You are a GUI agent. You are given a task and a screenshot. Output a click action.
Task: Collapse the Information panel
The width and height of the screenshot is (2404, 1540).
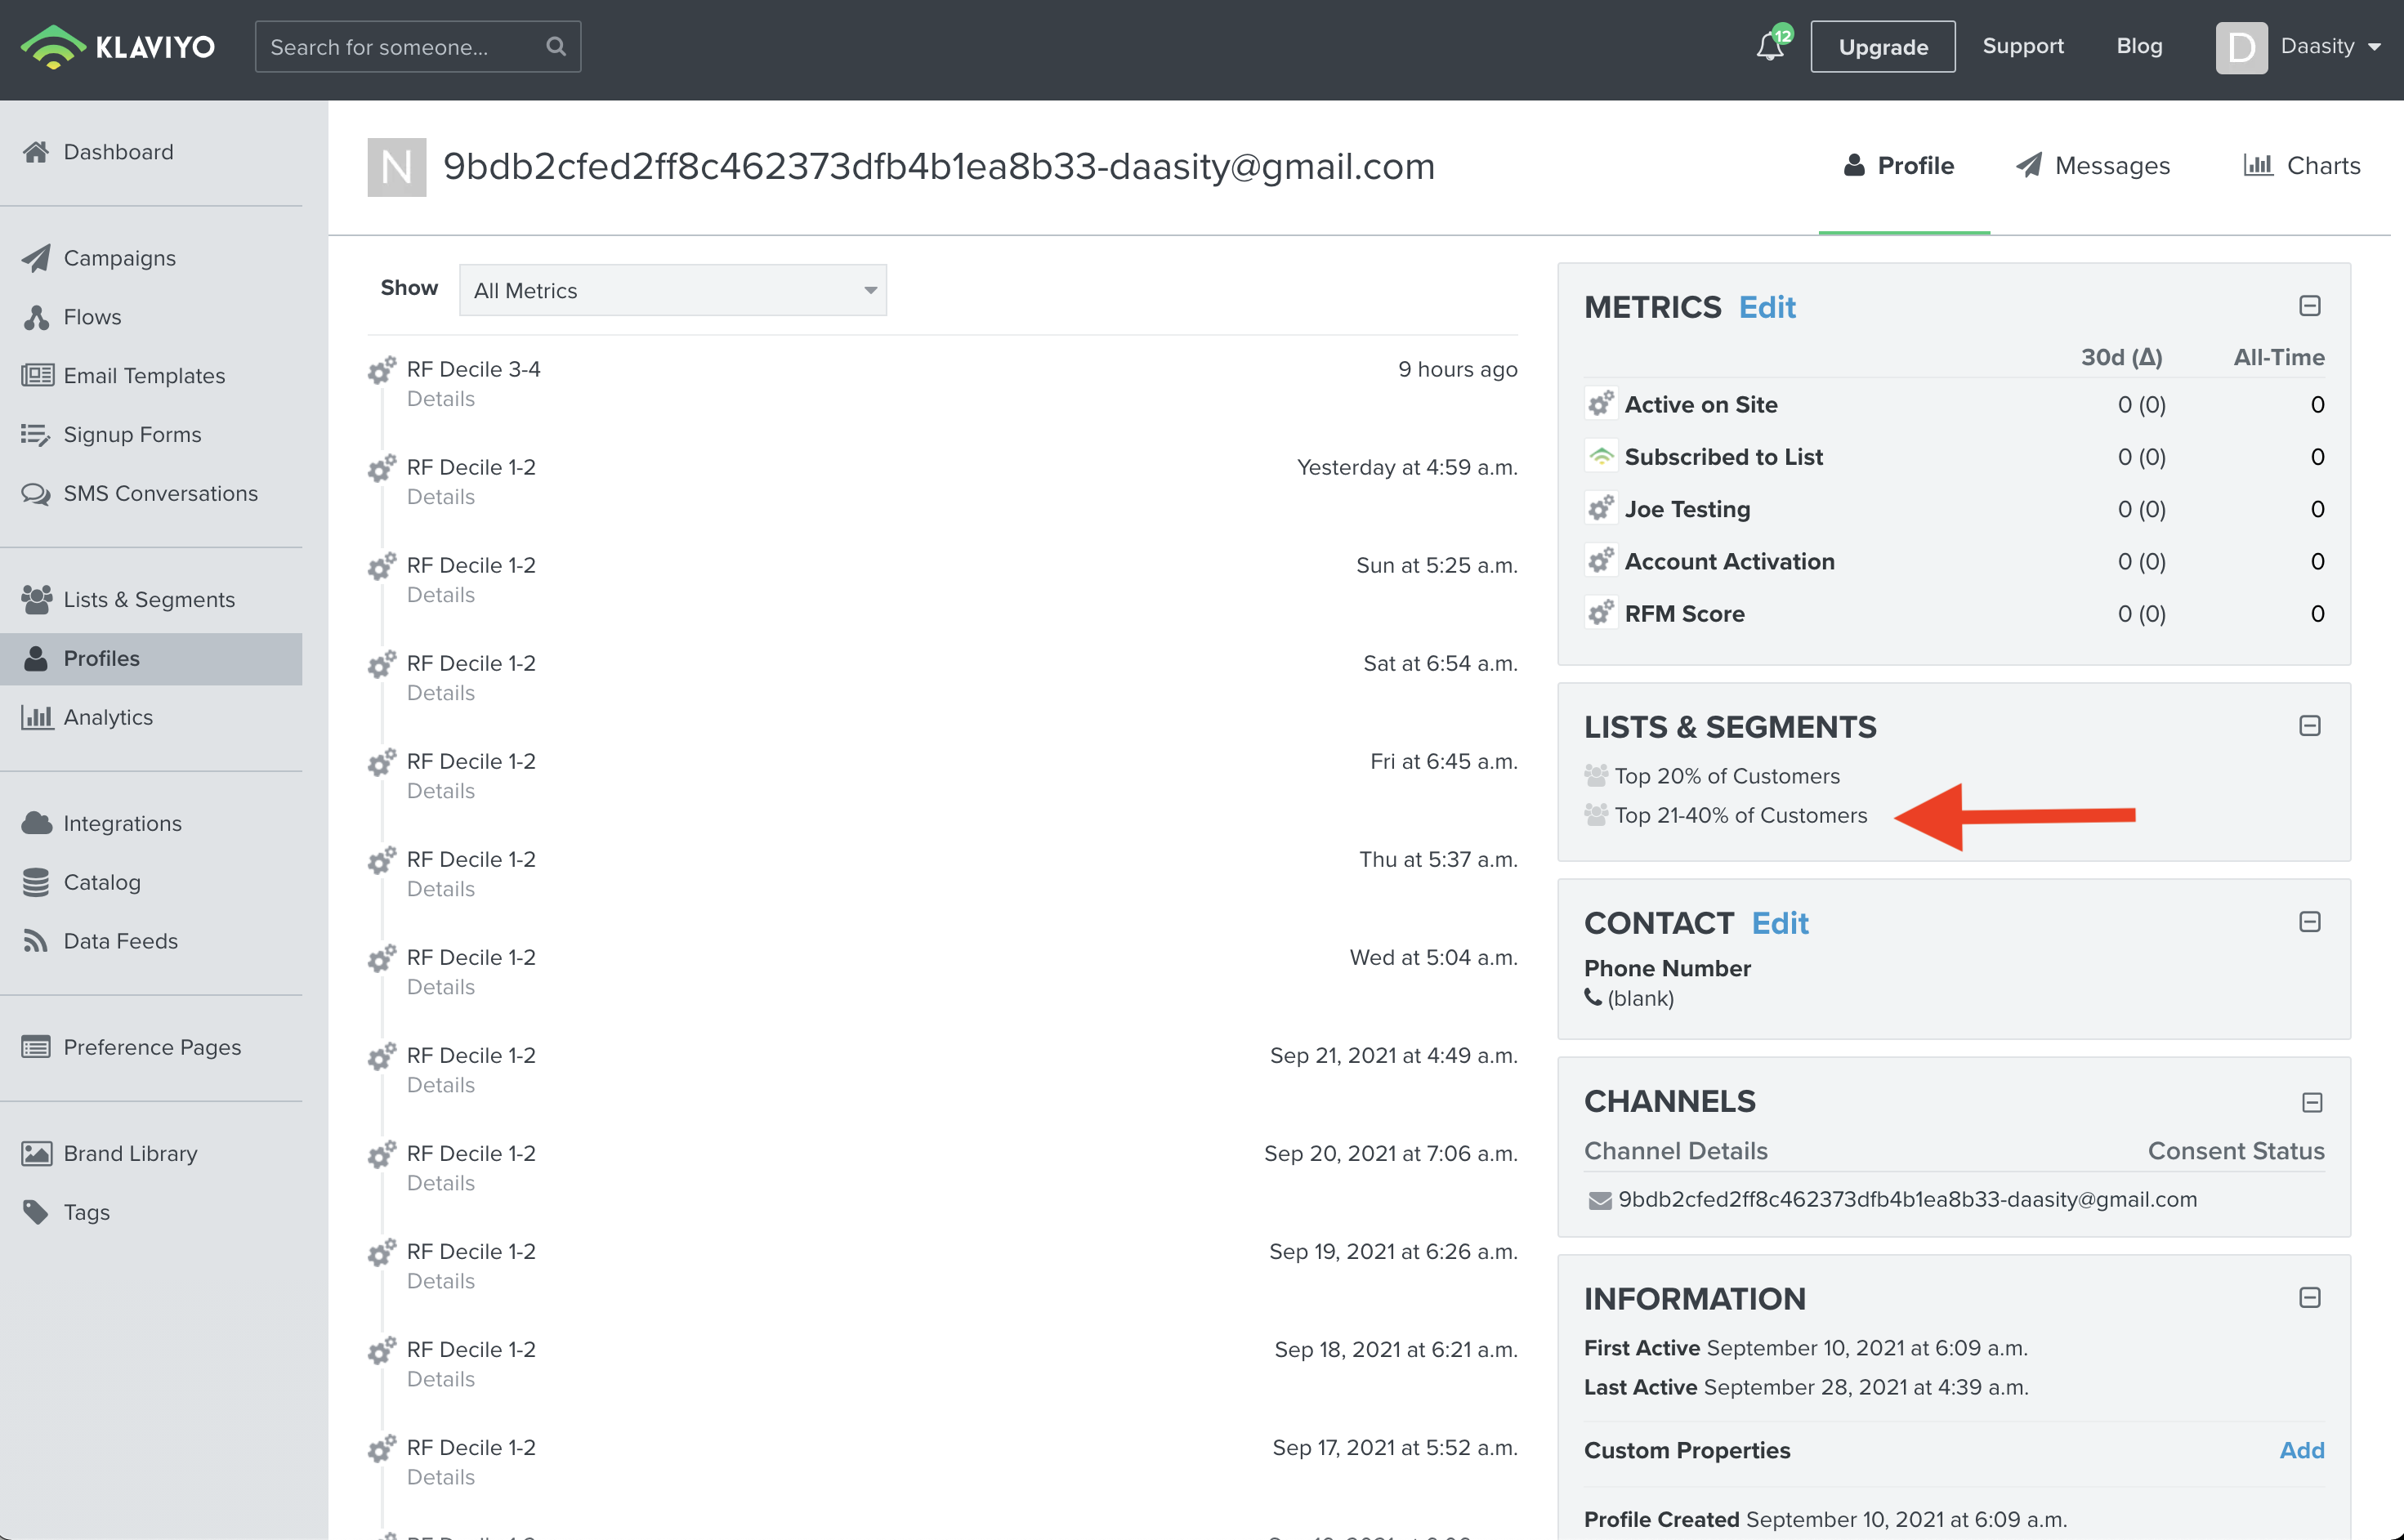(2309, 1298)
